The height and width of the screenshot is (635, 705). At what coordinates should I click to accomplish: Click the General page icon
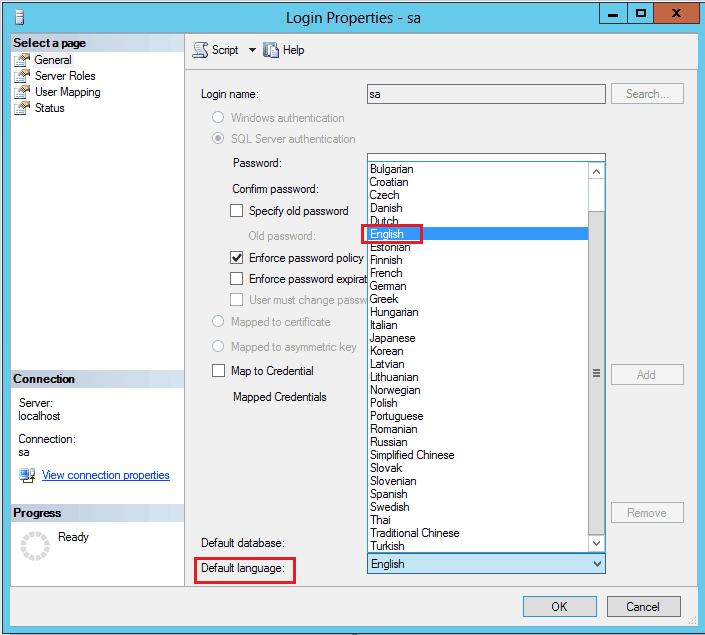click(22, 60)
